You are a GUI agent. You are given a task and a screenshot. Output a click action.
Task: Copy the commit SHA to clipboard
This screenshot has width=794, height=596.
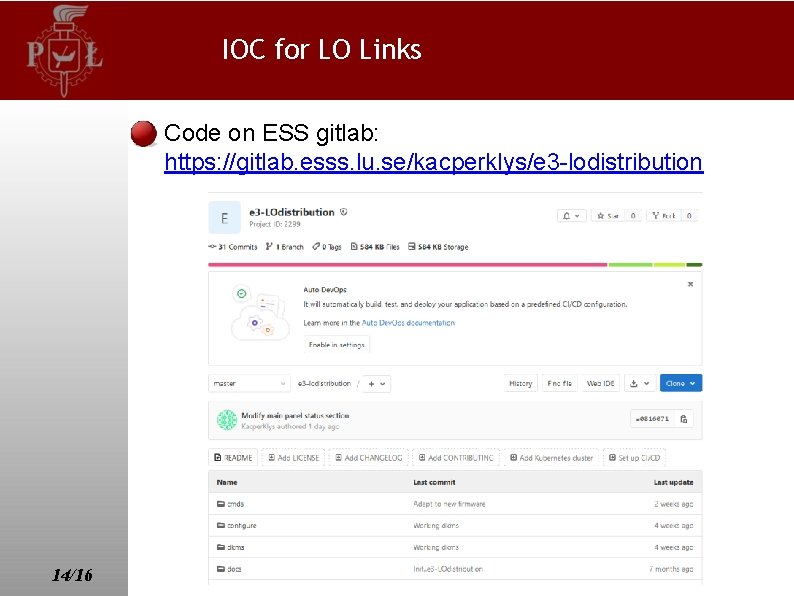pos(684,419)
